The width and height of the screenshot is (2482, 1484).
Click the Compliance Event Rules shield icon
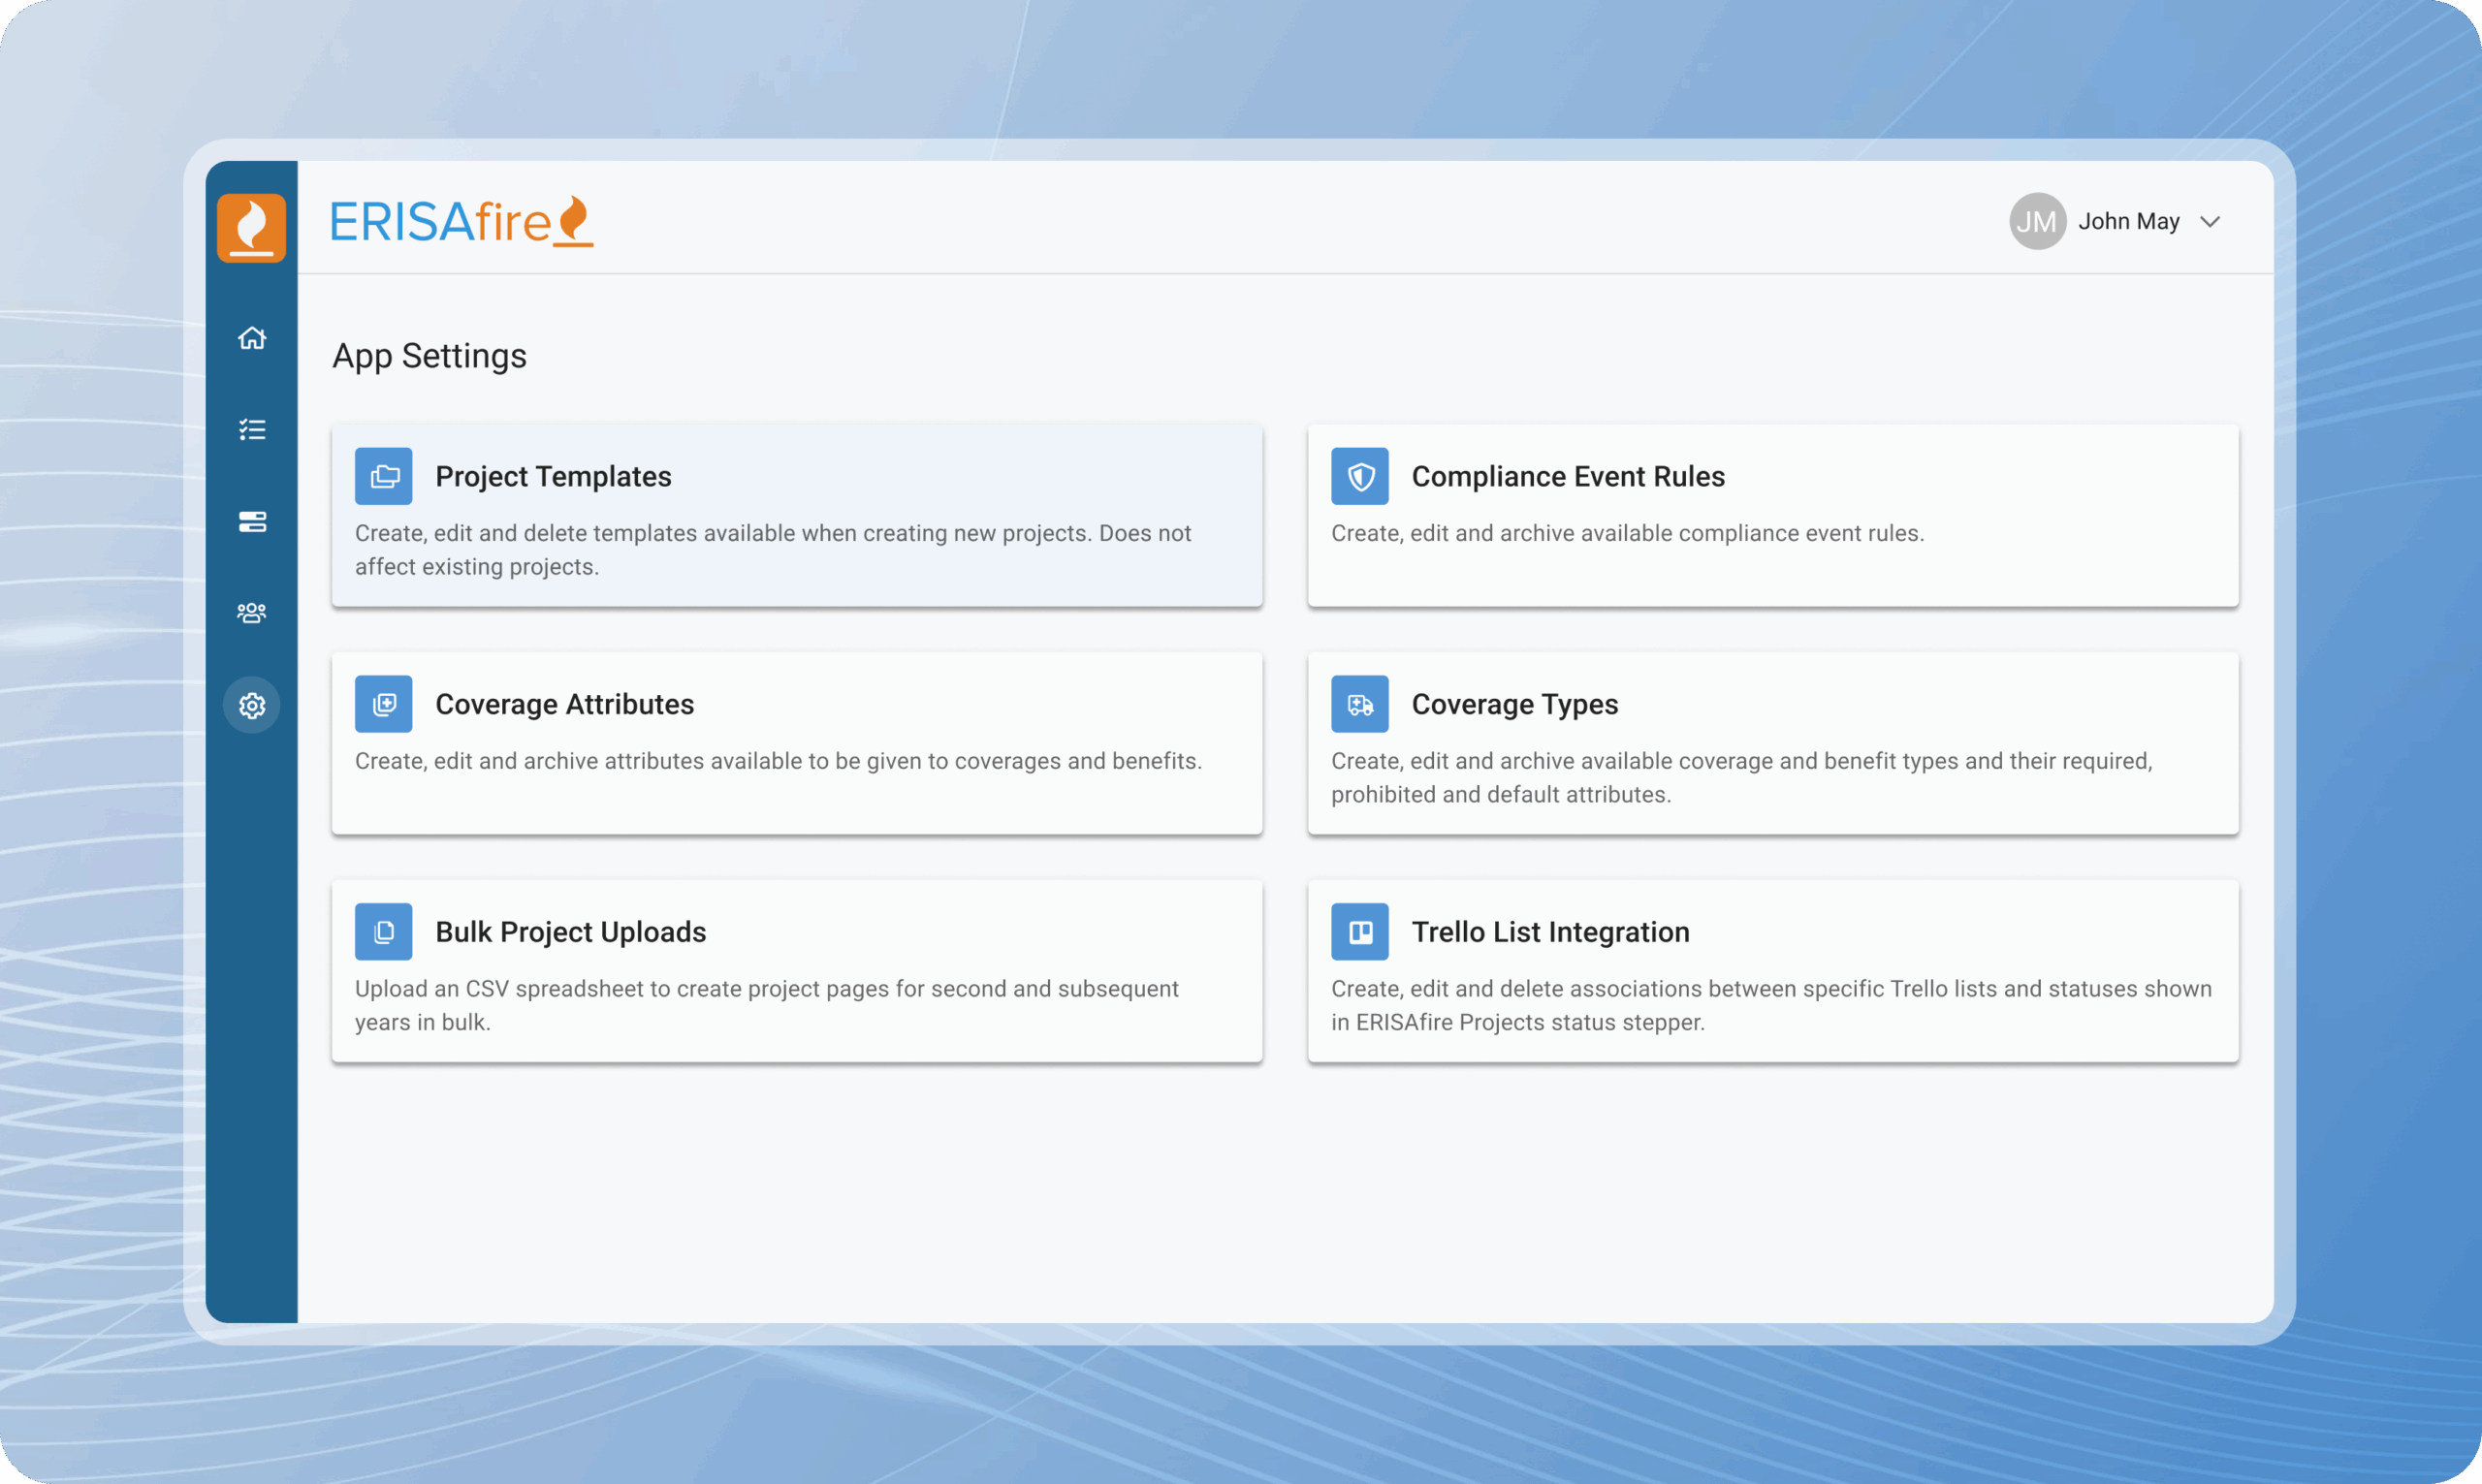1360,476
